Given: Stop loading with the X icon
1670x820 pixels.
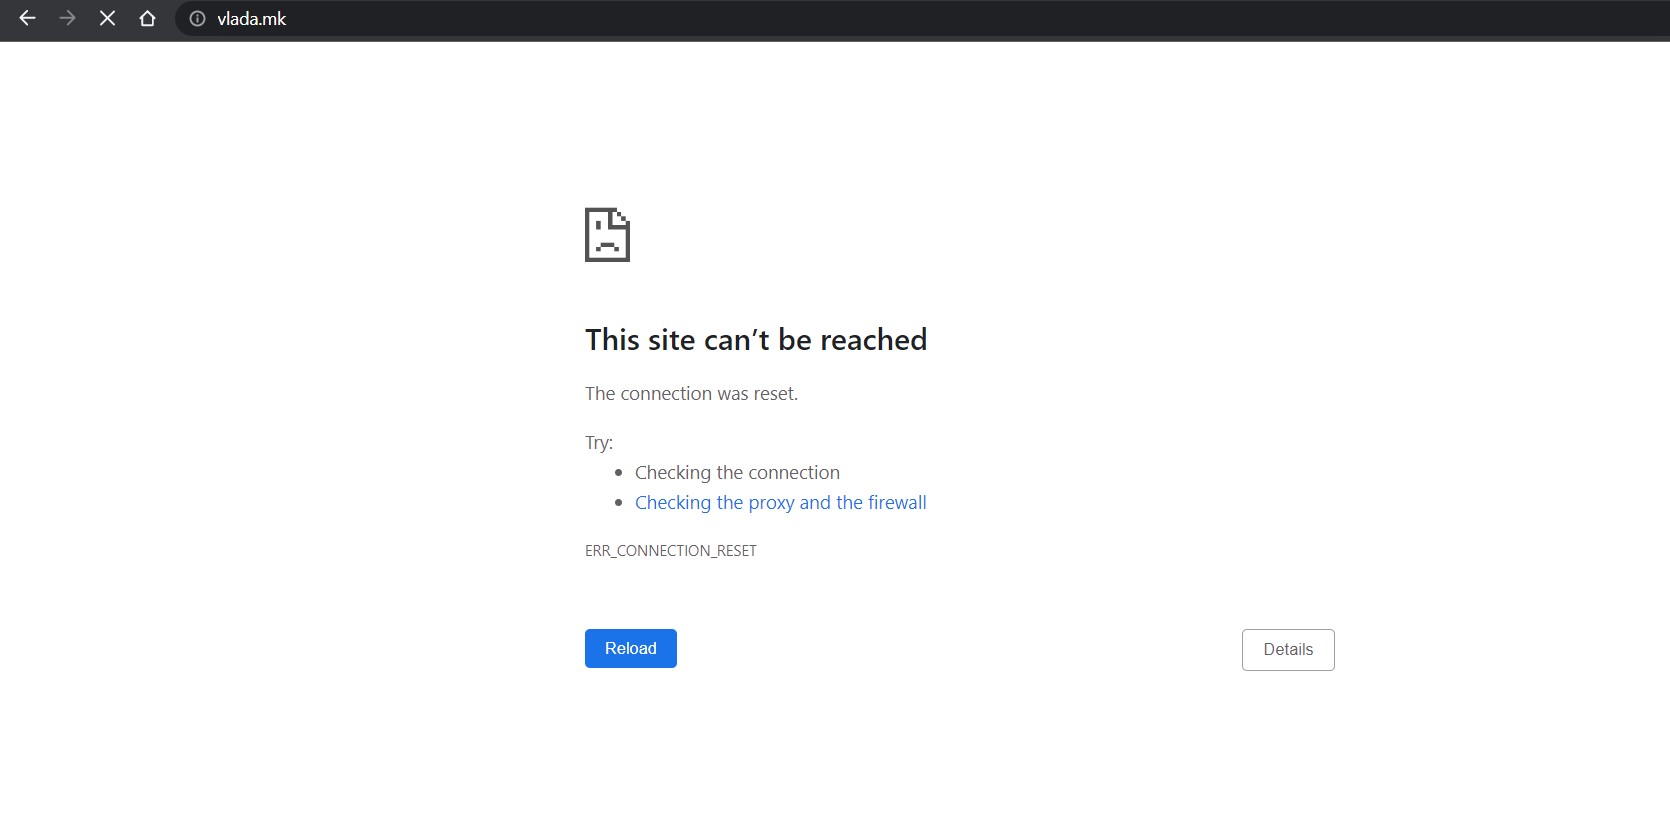Looking at the screenshot, I should pyautogui.click(x=107, y=18).
